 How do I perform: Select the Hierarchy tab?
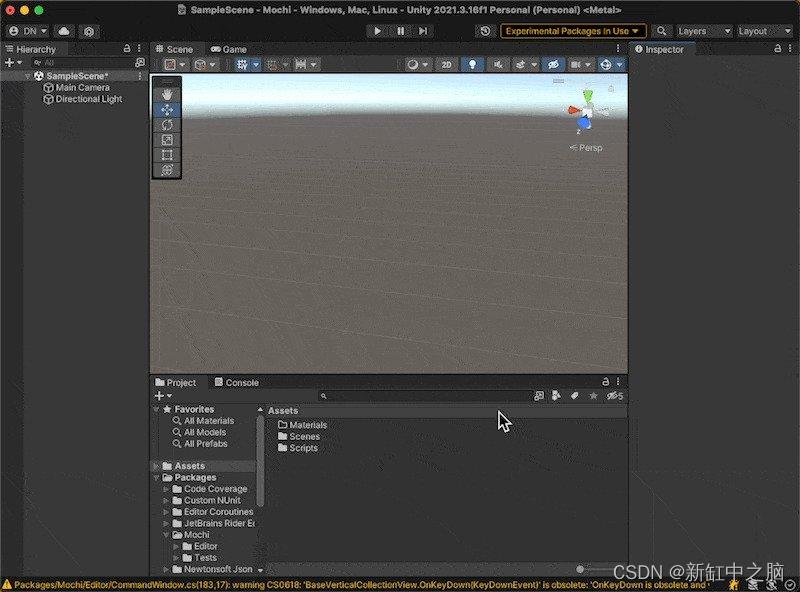click(31, 50)
